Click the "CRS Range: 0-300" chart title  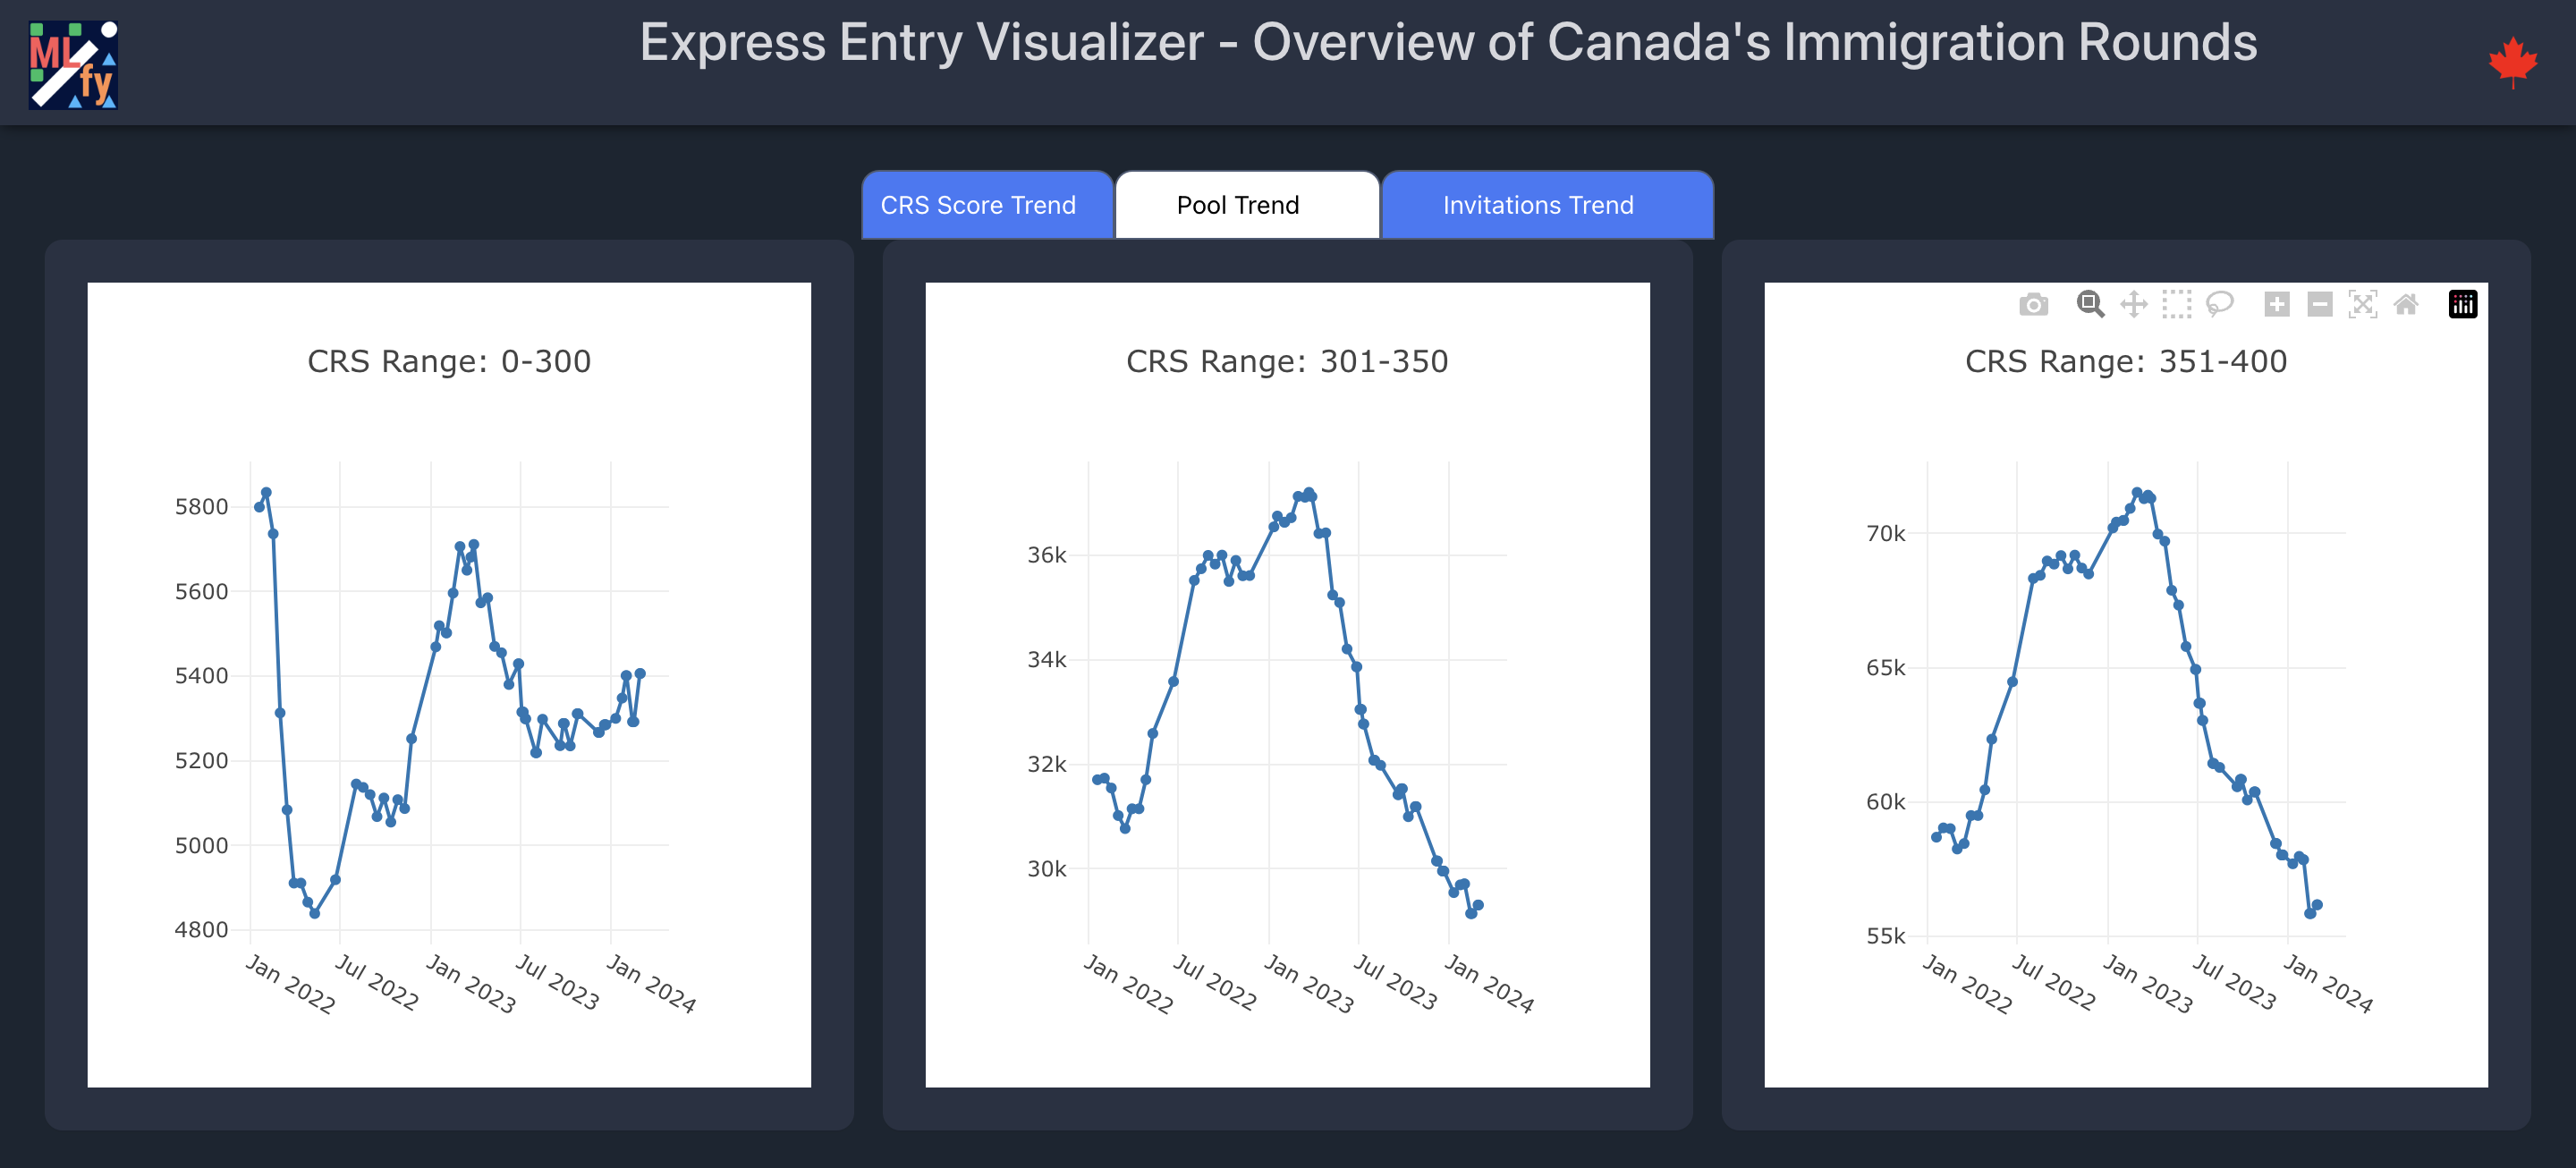[449, 361]
